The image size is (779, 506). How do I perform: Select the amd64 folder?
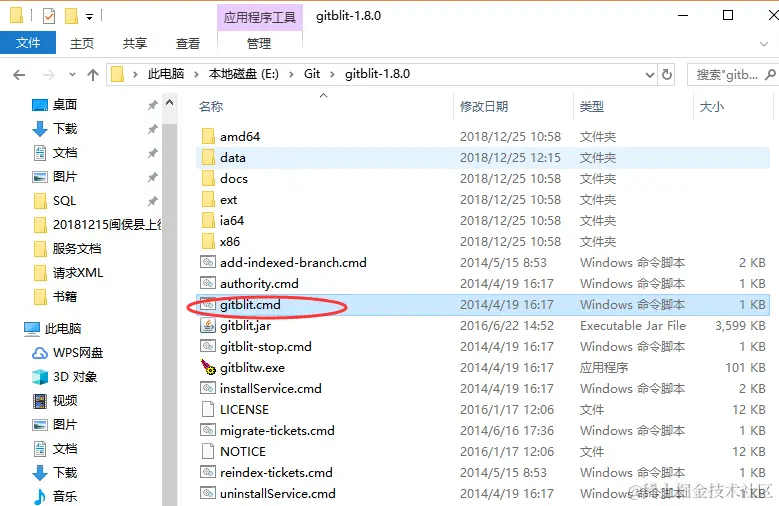[x=240, y=136]
